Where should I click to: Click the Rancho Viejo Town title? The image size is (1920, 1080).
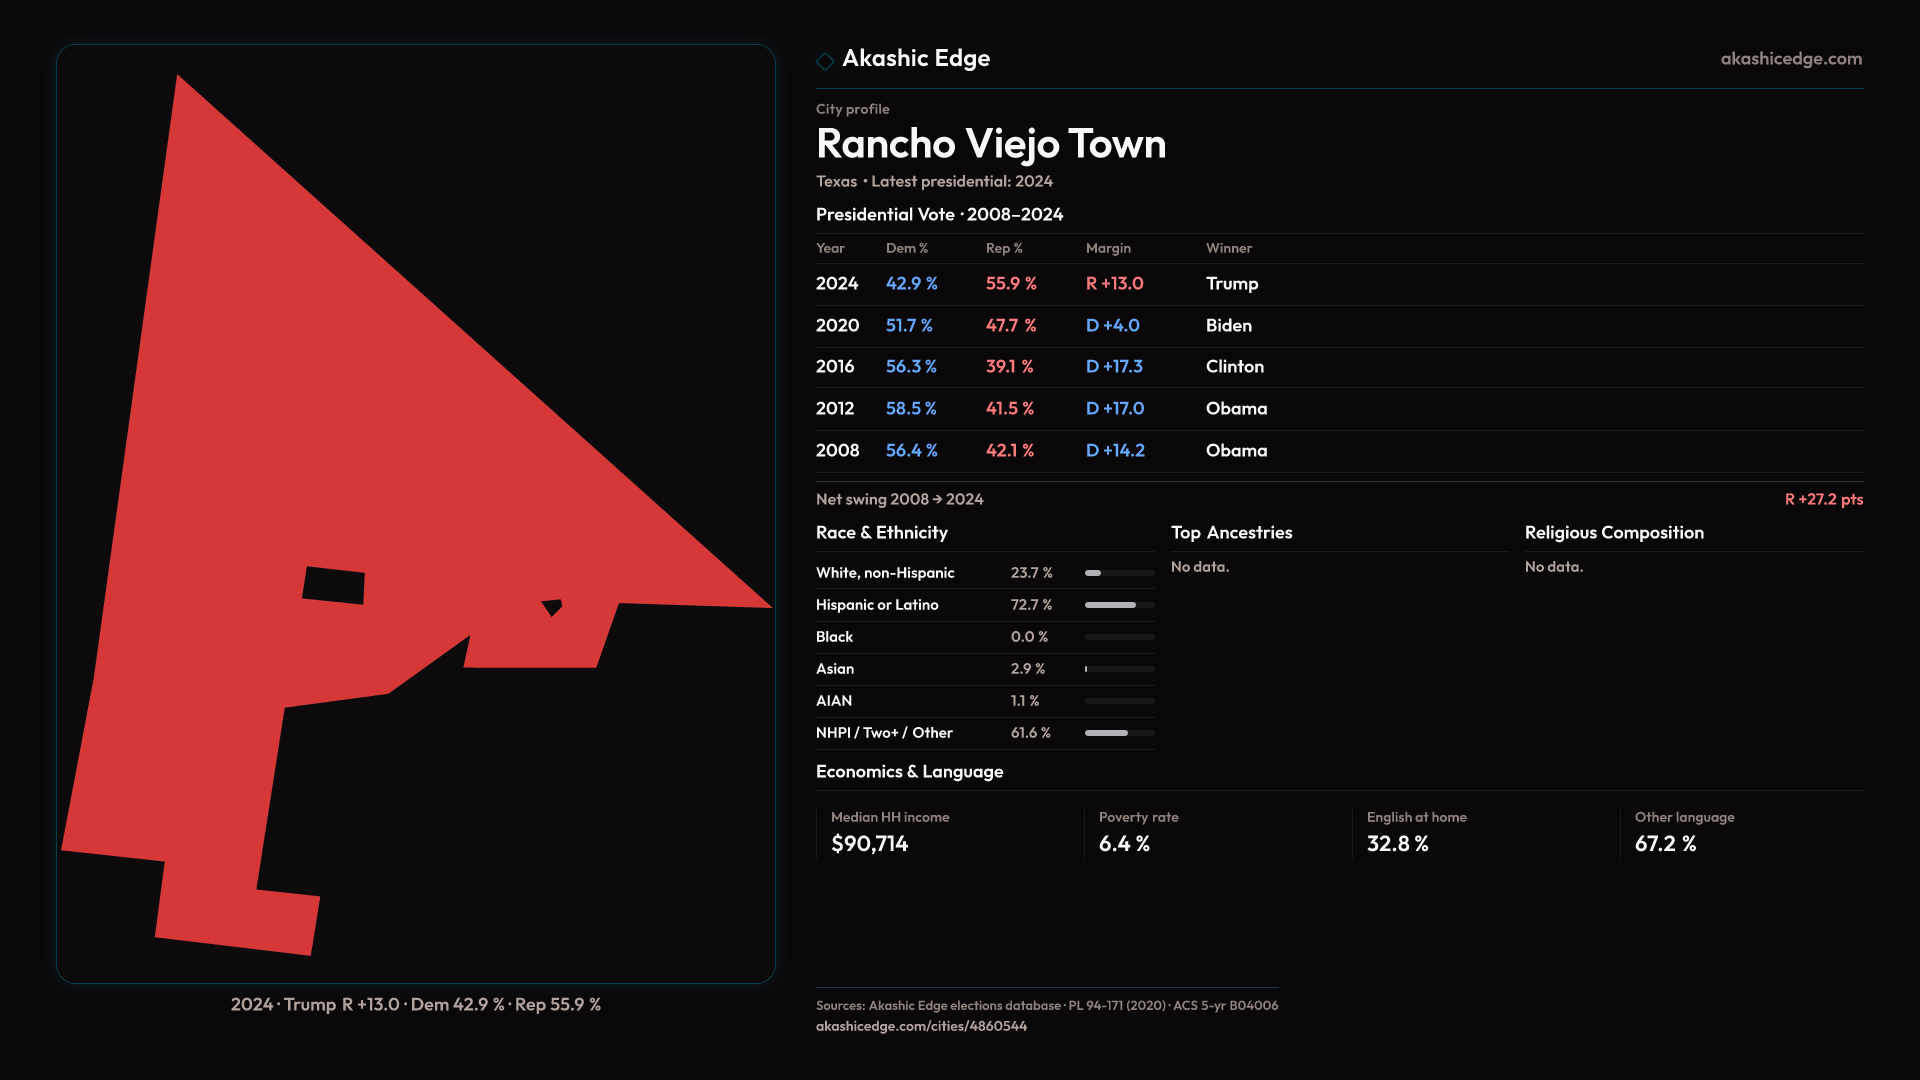coord(990,144)
